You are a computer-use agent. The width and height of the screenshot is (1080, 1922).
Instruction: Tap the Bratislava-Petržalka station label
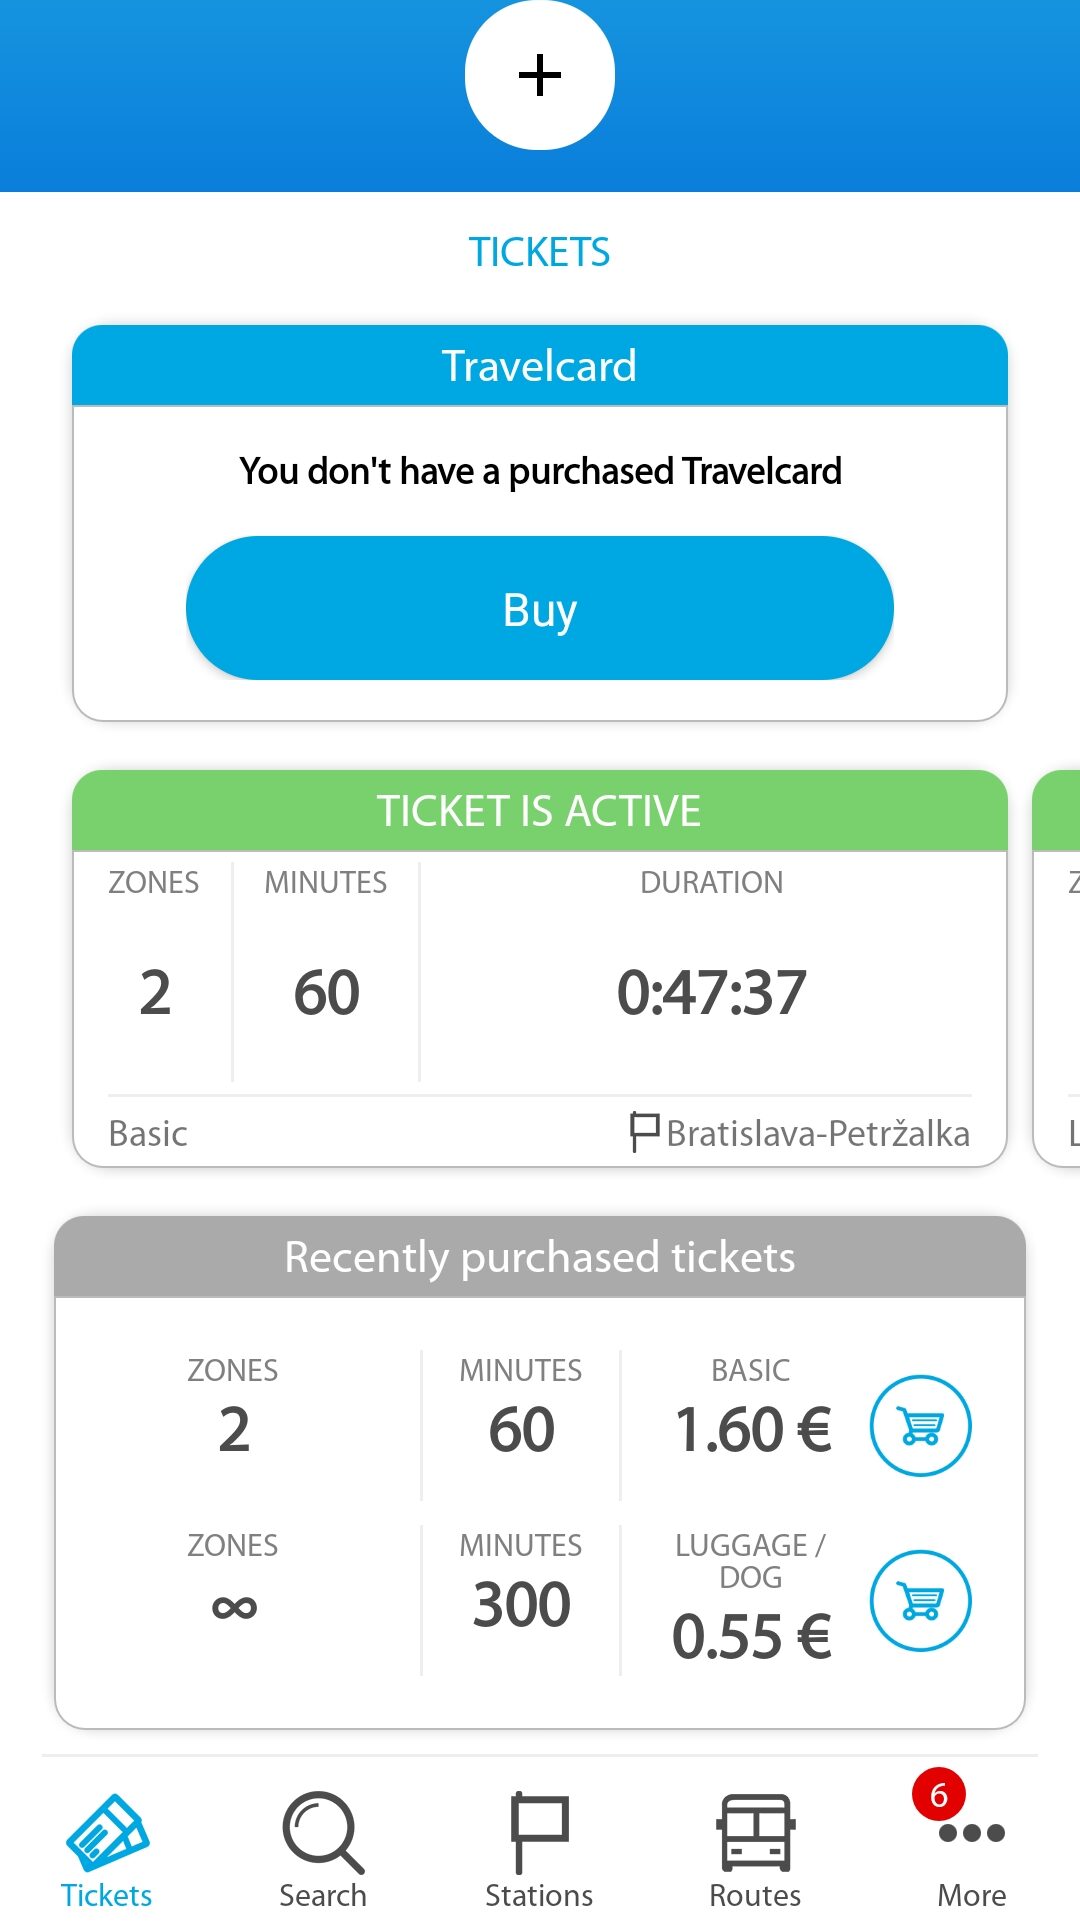pyautogui.click(x=817, y=1134)
